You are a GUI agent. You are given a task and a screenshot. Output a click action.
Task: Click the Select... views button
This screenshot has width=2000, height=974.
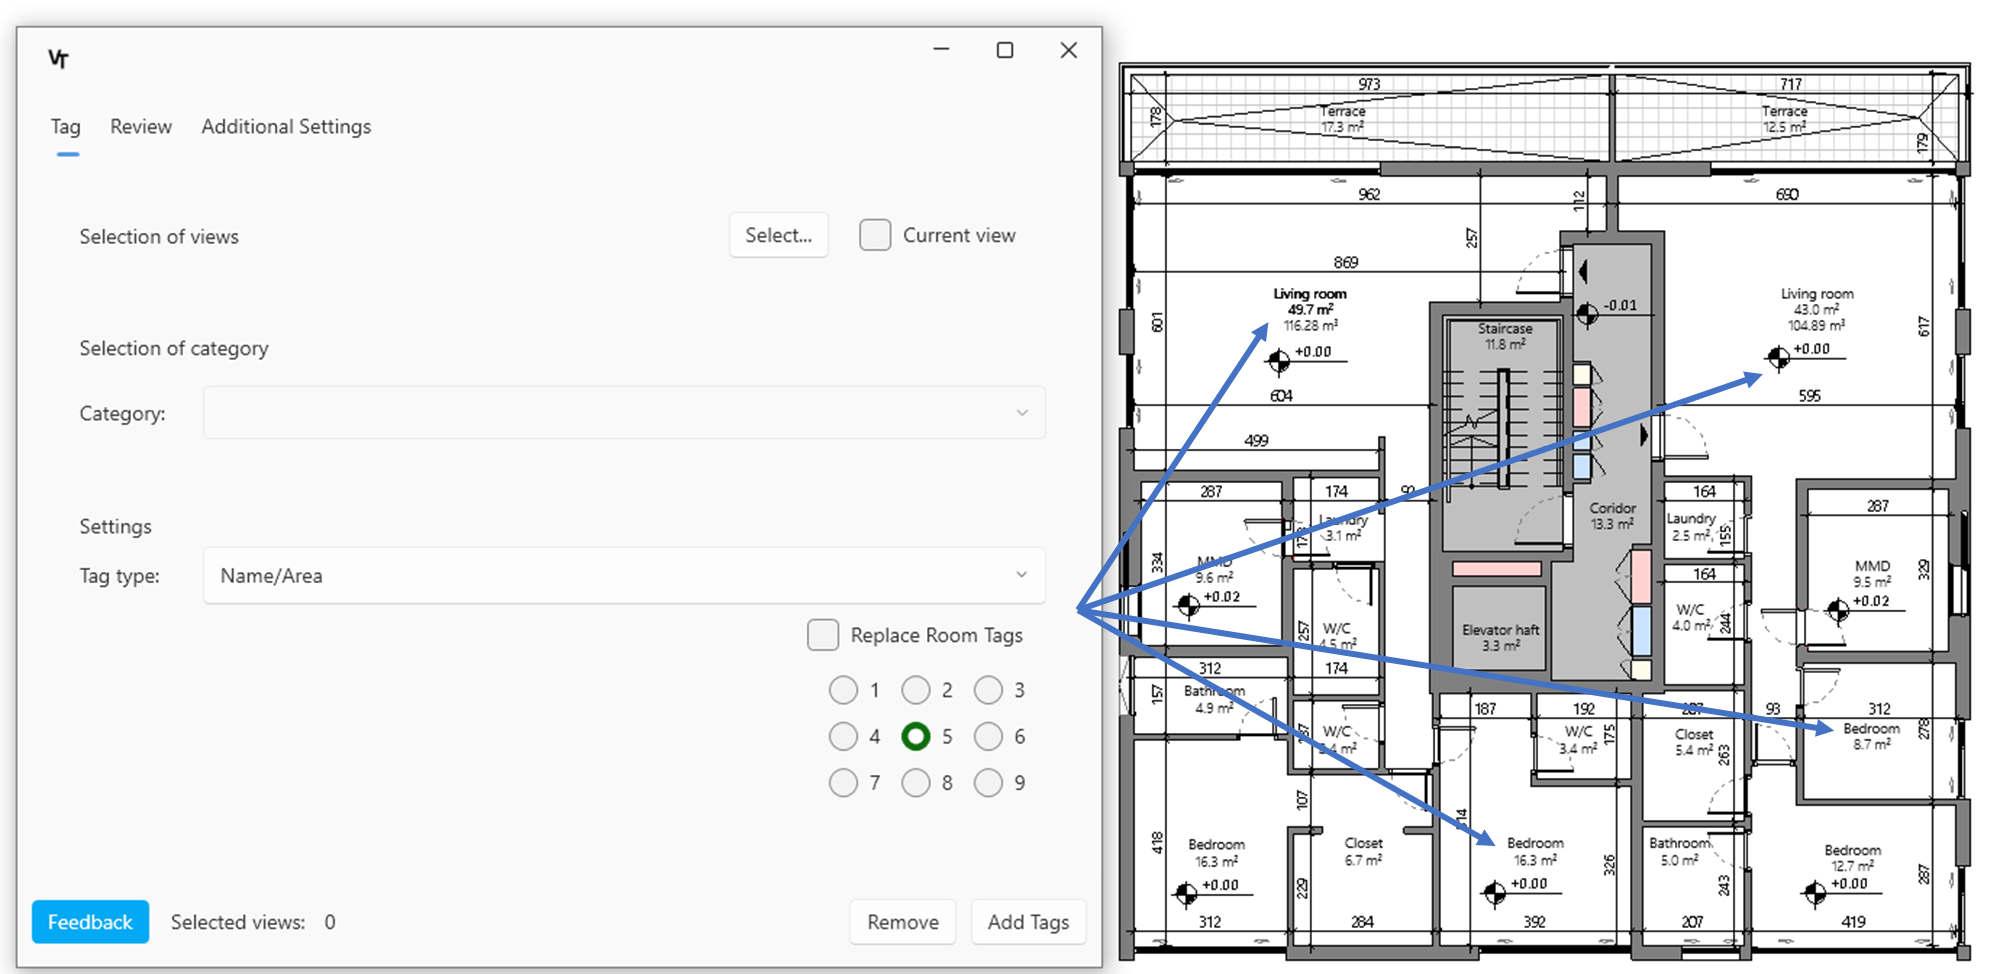[x=779, y=235]
